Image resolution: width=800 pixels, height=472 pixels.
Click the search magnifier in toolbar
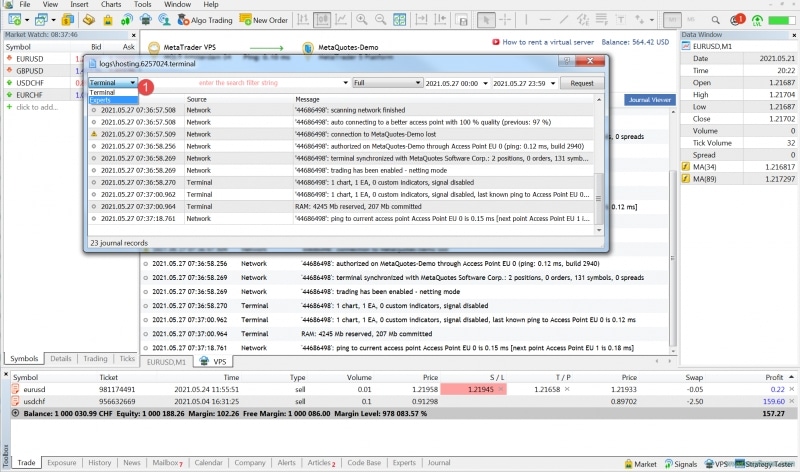pyautogui.click(x=715, y=20)
